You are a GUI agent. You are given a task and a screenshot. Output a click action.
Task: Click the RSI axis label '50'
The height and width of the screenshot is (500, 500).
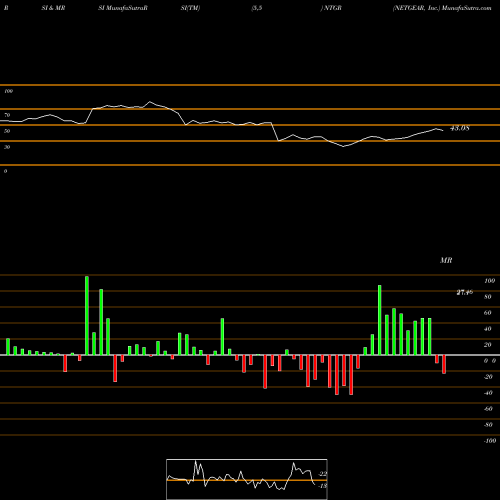pos(7,131)
